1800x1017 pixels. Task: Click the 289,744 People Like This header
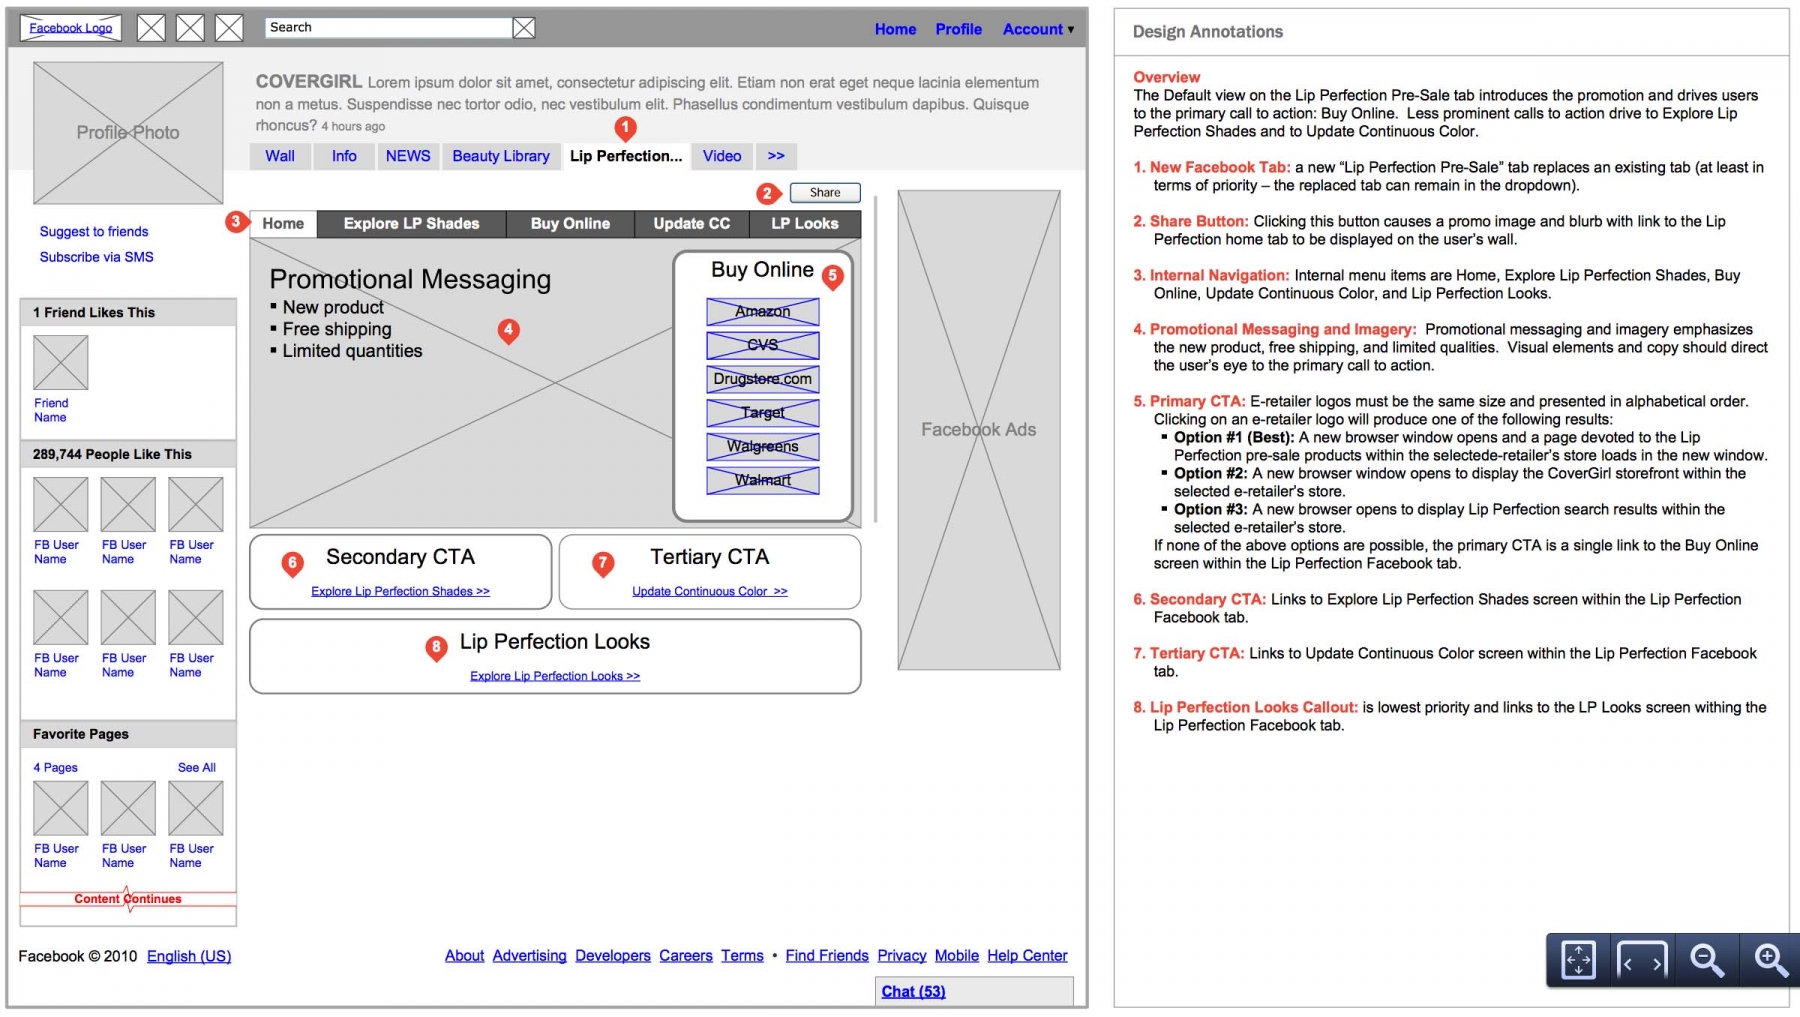pos(128,454)
